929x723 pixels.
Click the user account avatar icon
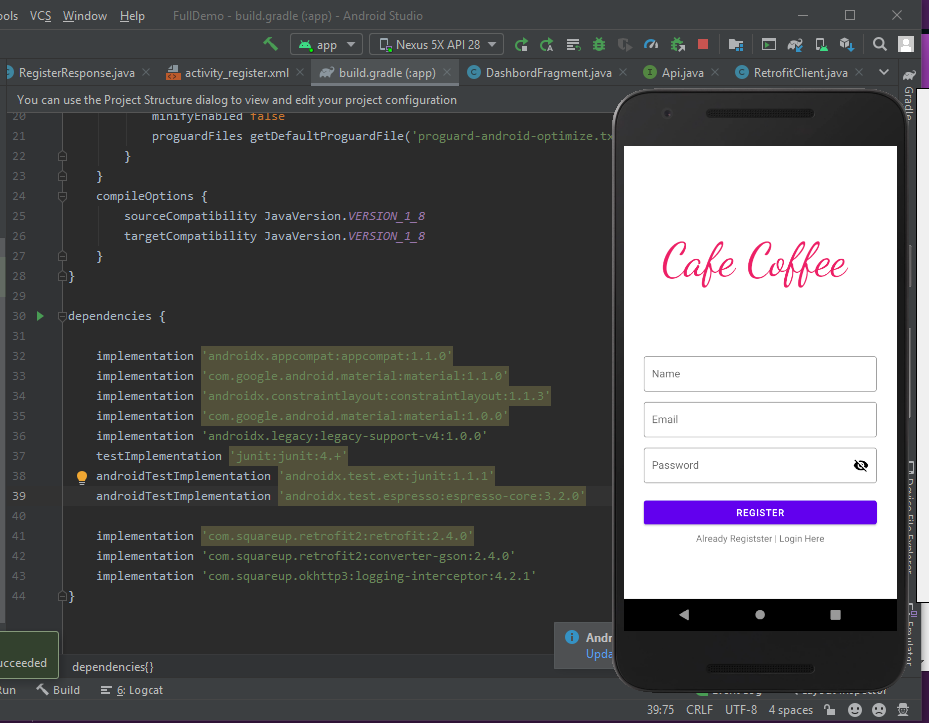[906, 44]
